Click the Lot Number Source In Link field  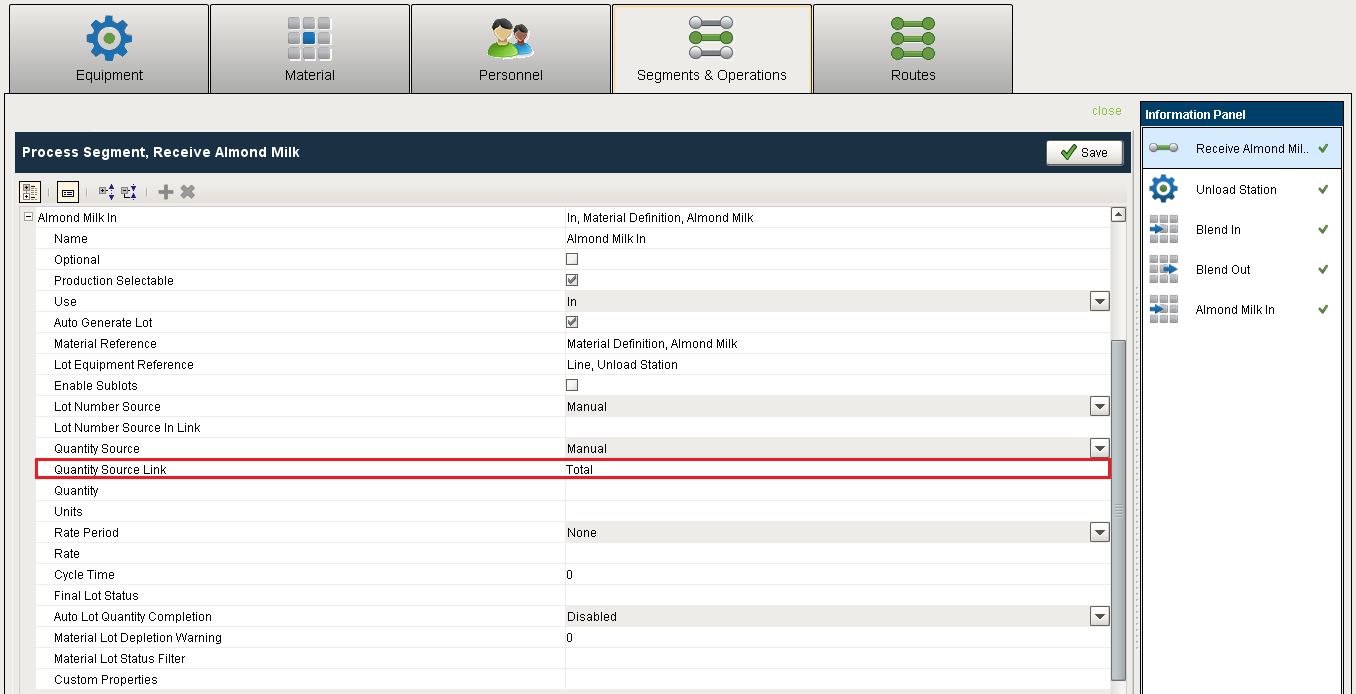click(x=837, y=428)
